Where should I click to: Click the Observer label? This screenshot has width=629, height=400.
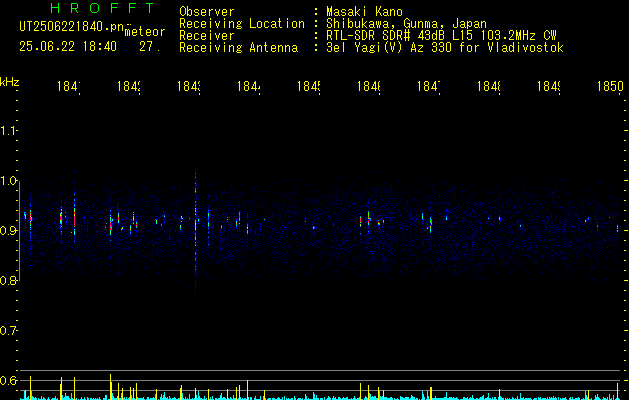tap(207, 12)
